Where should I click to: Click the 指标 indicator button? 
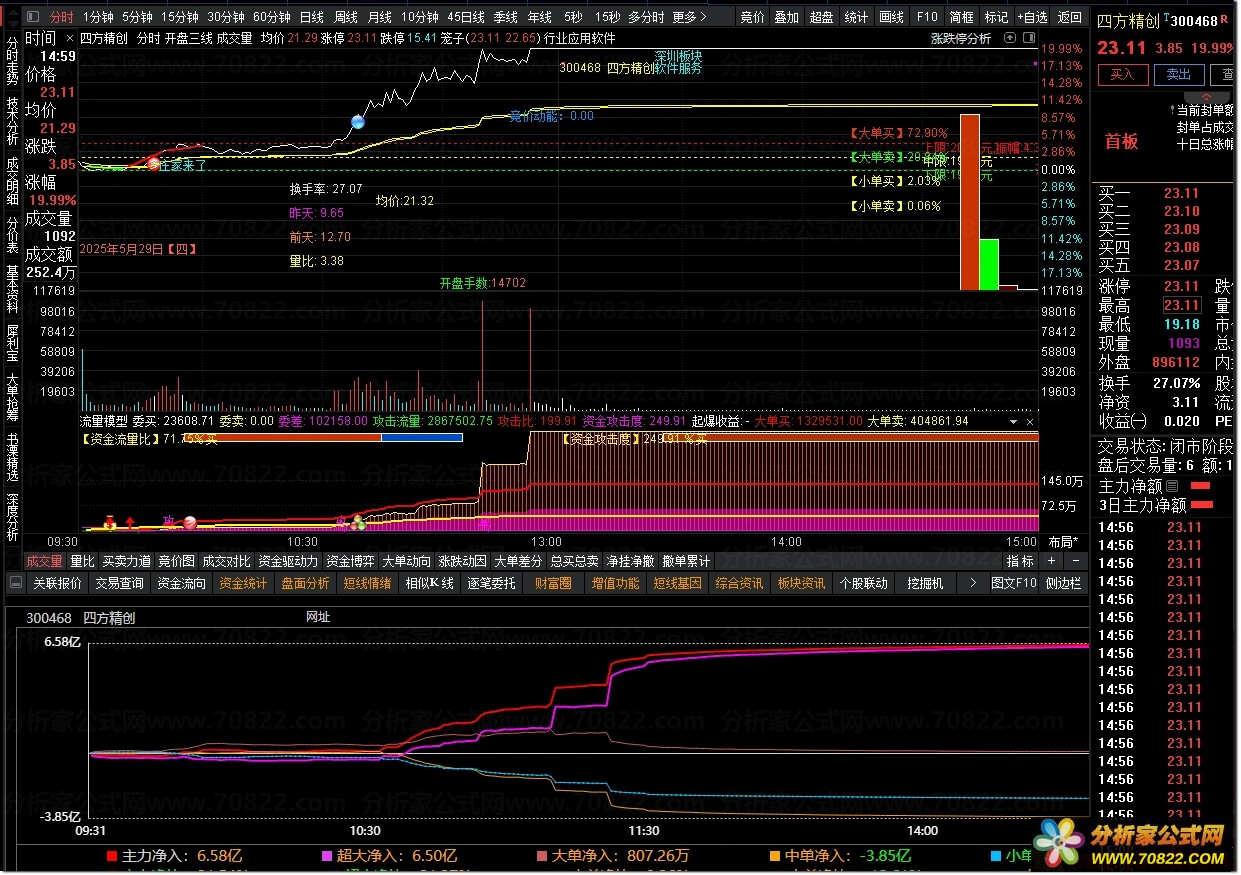pyautogui.click(x=1020, y=562)
